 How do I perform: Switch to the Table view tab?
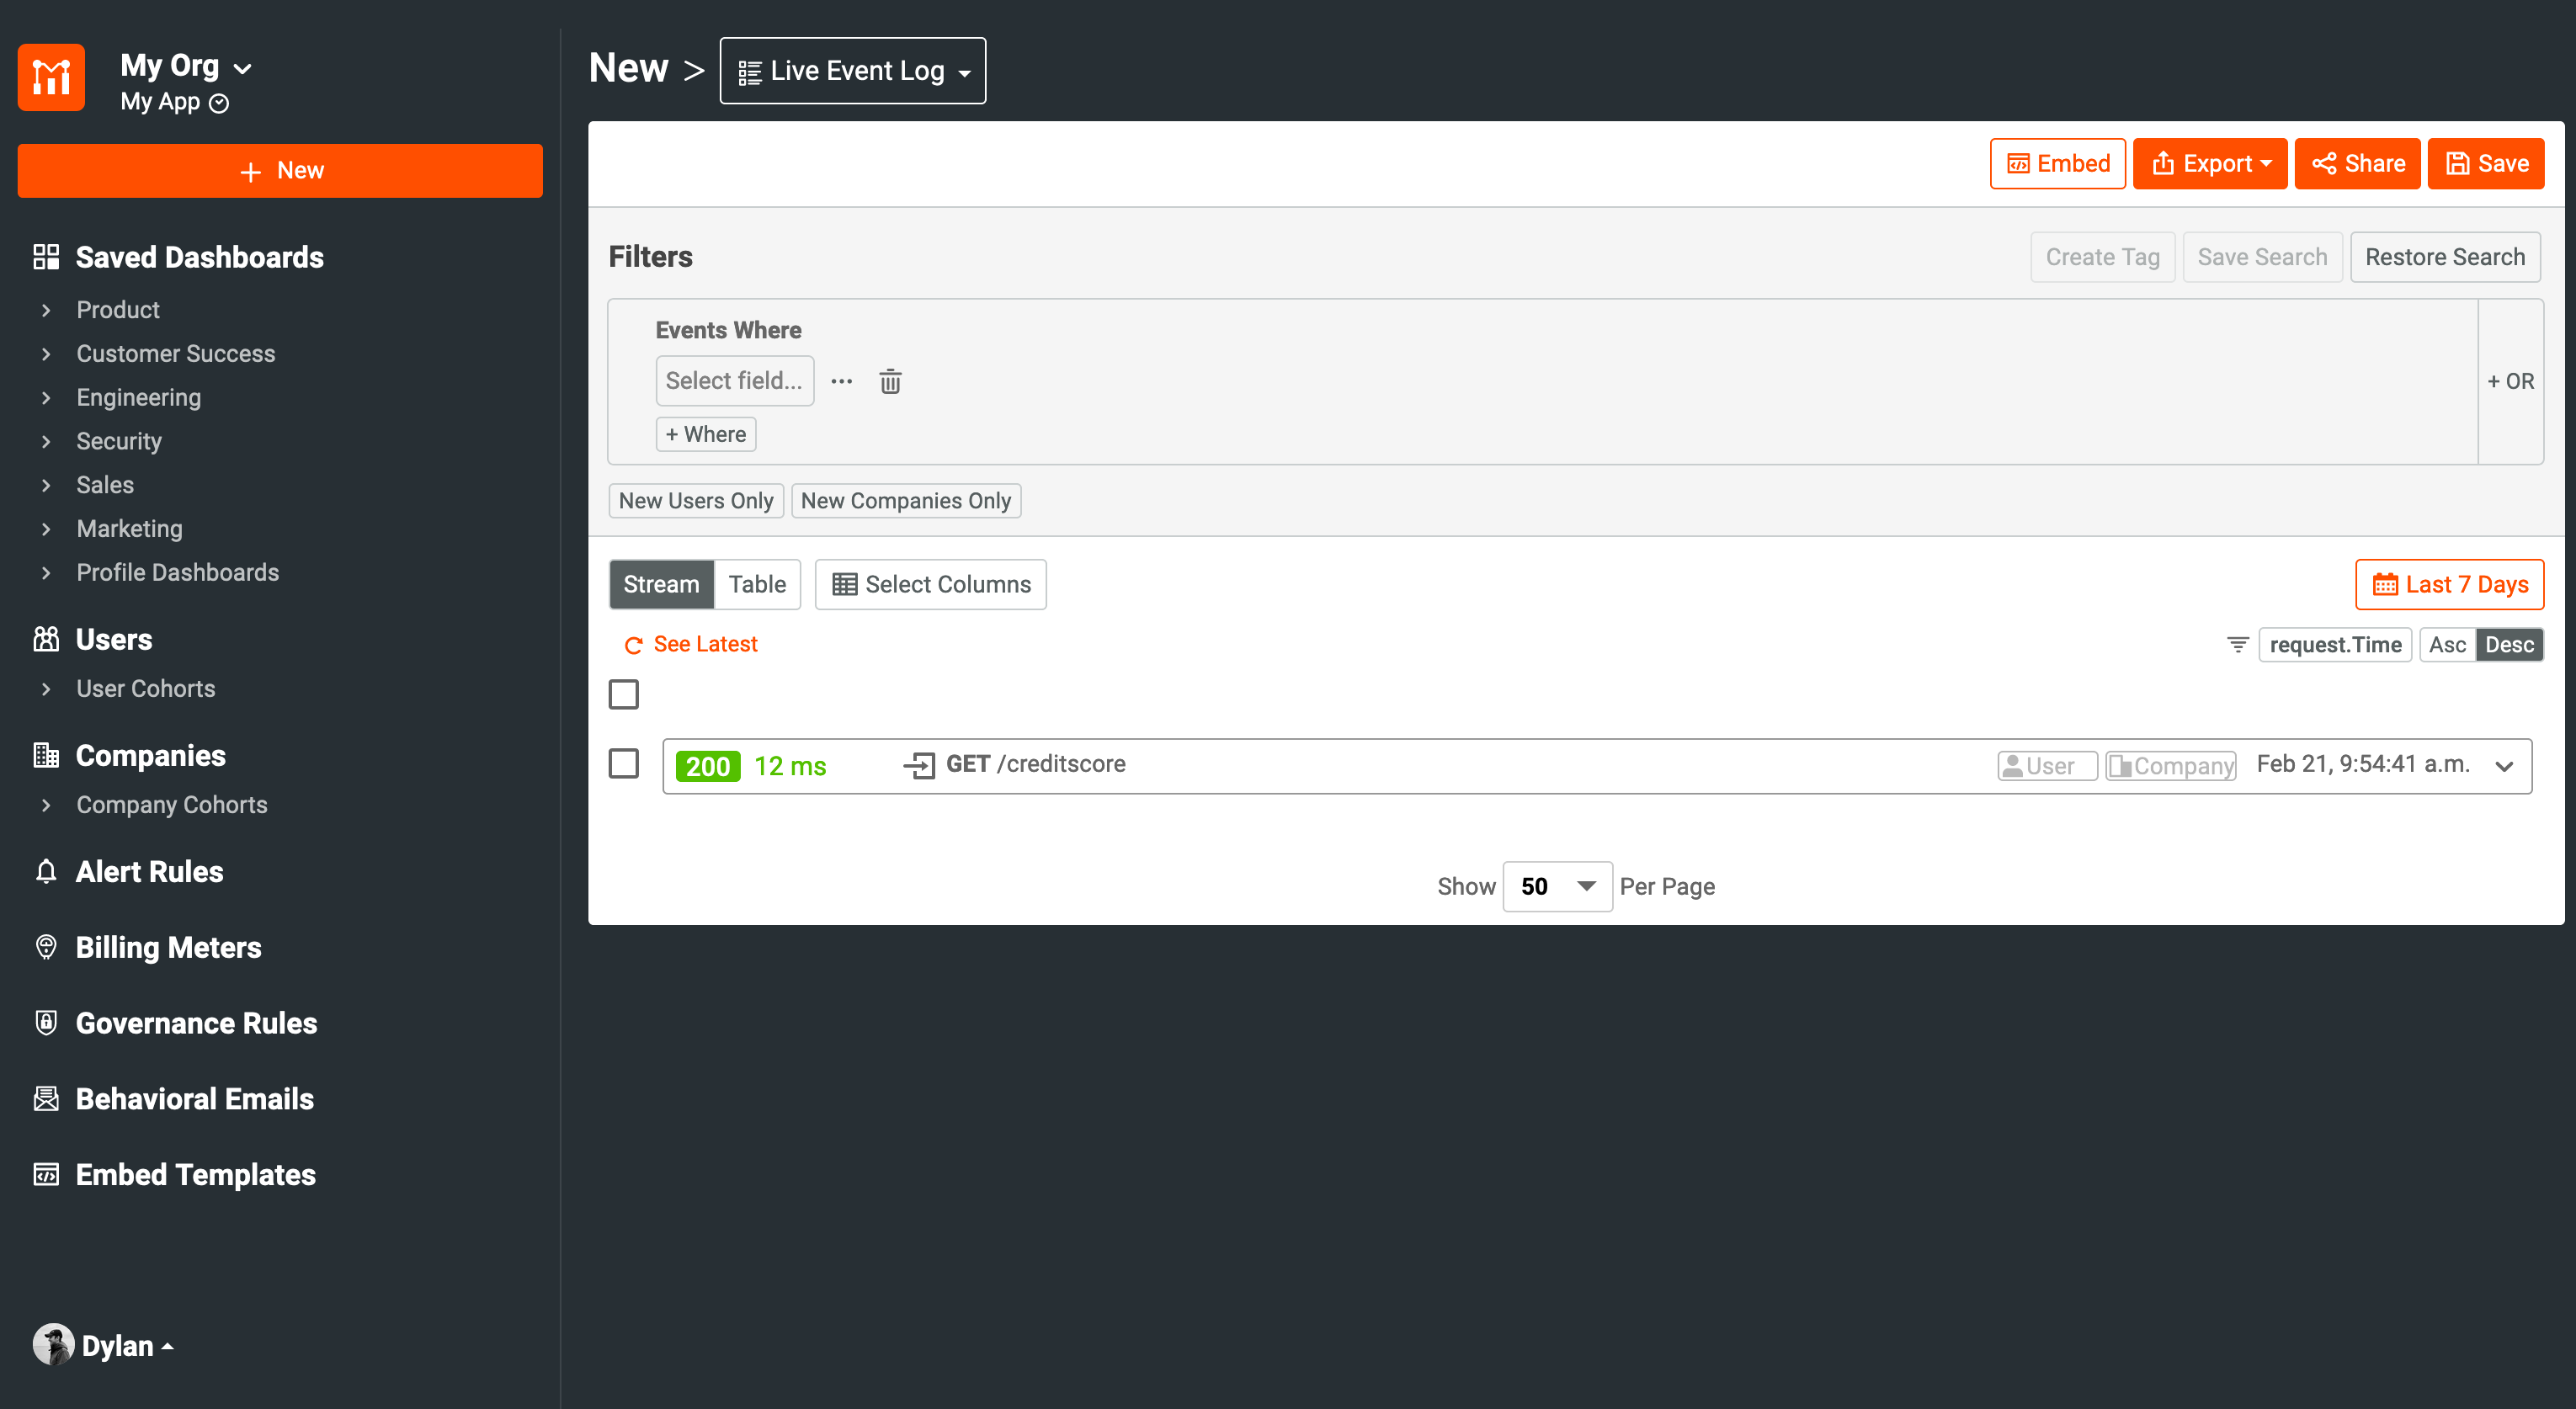(757, 584)
